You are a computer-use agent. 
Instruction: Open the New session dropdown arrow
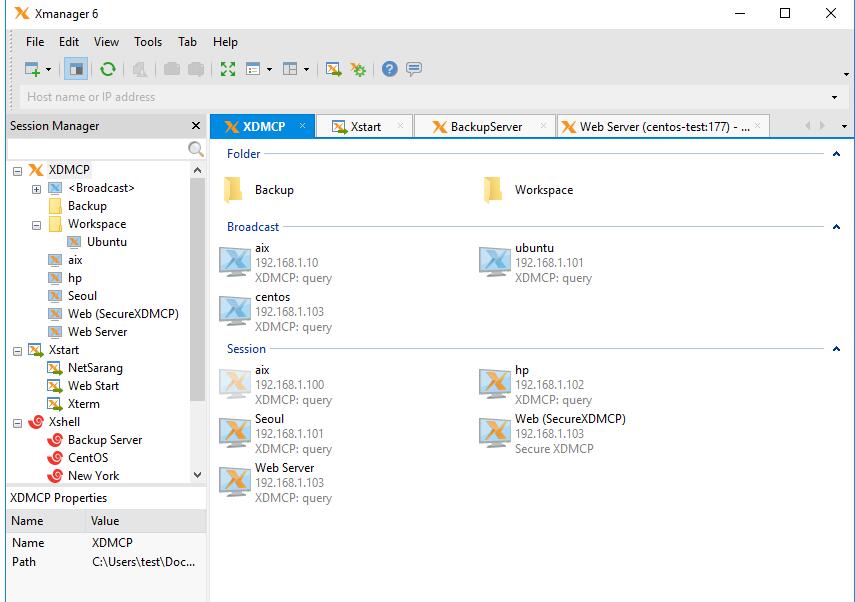(49, 69)
